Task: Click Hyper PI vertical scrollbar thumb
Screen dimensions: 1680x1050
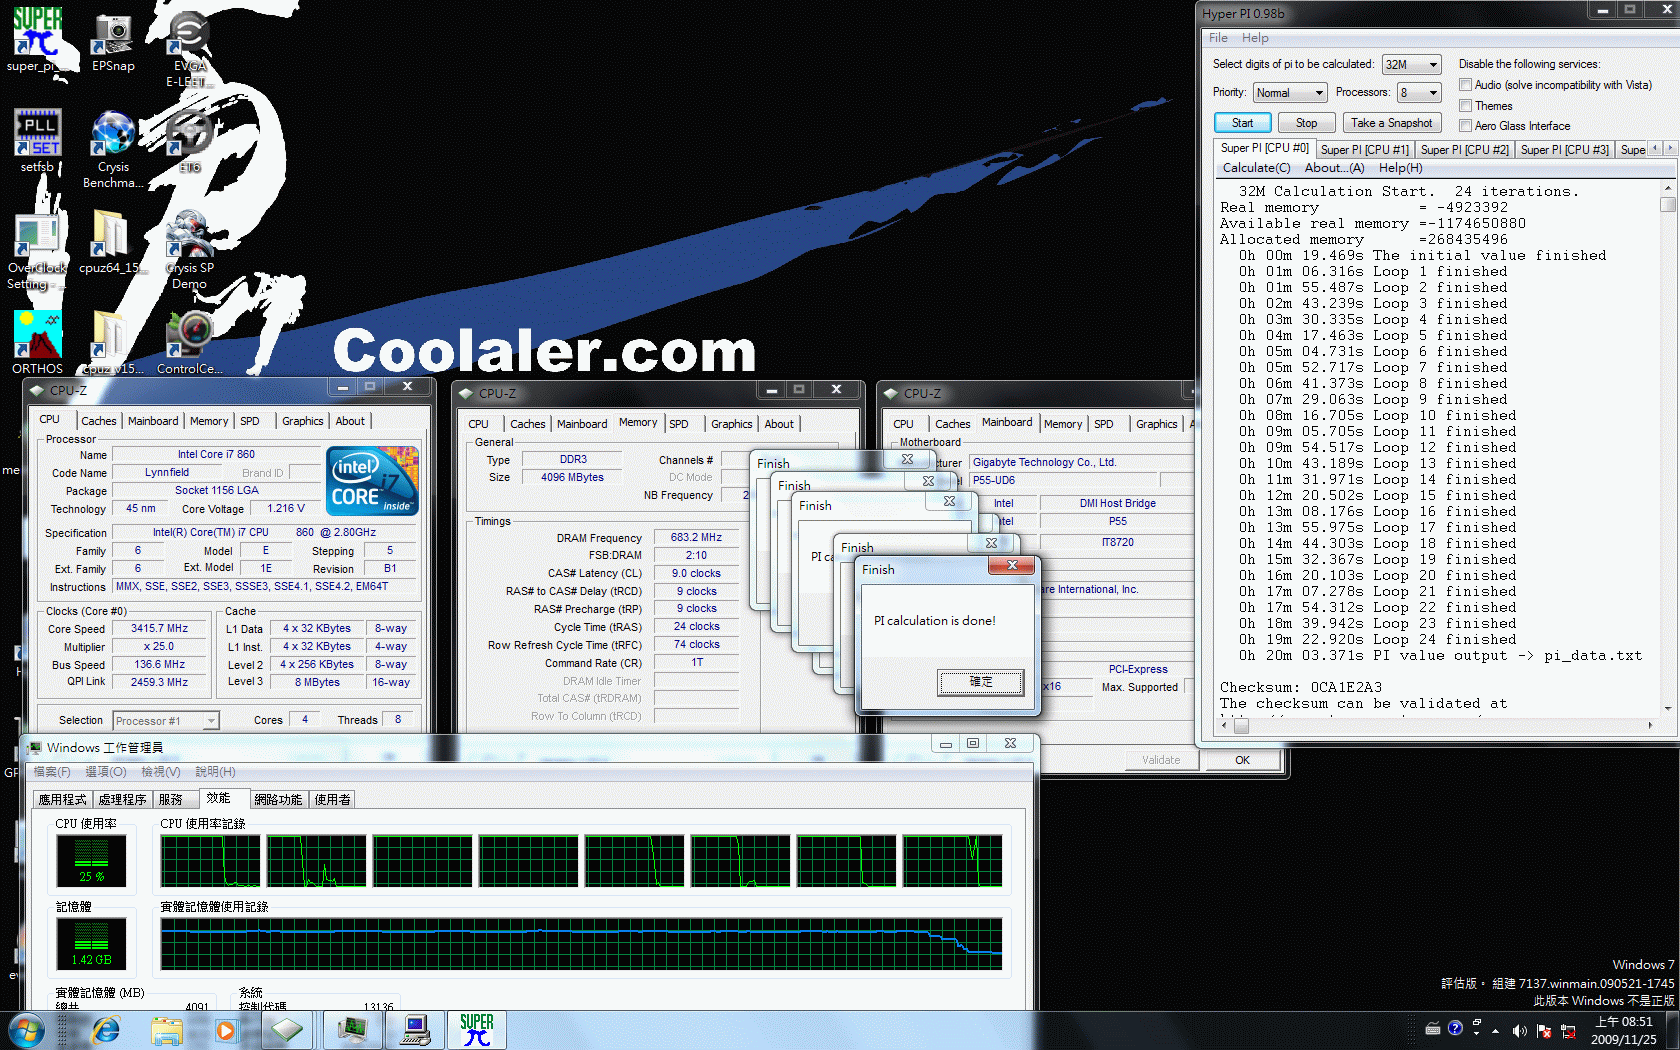Action: point(1667,204)
